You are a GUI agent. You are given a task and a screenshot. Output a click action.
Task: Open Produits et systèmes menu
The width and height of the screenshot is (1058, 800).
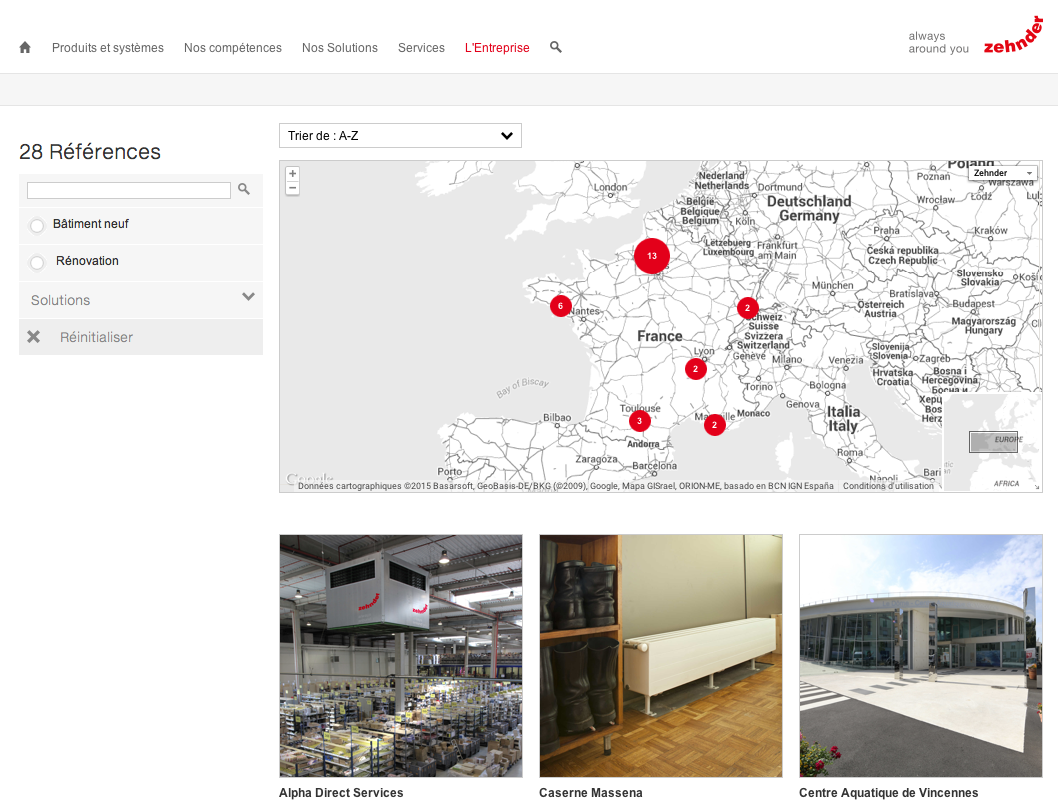108,48
